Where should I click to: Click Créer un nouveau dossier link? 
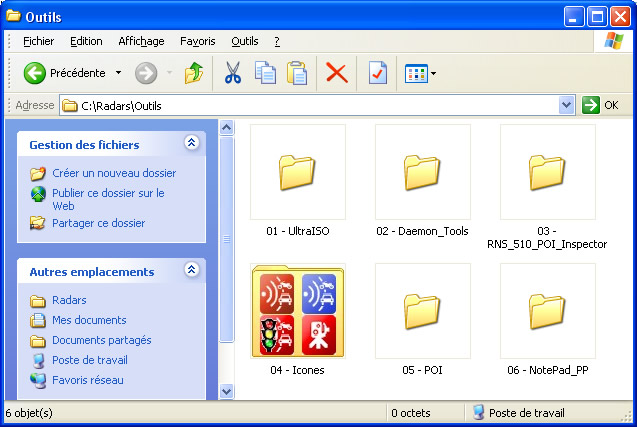114,173
